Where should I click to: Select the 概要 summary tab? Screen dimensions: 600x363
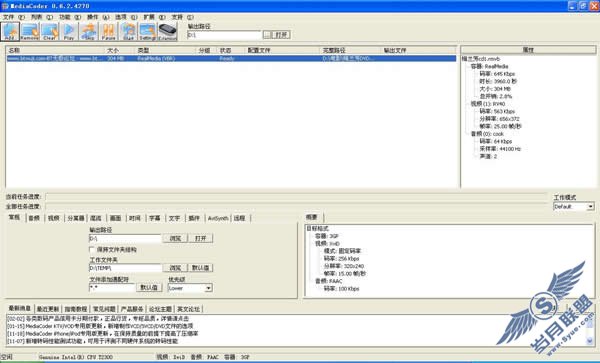coord(312,217)
